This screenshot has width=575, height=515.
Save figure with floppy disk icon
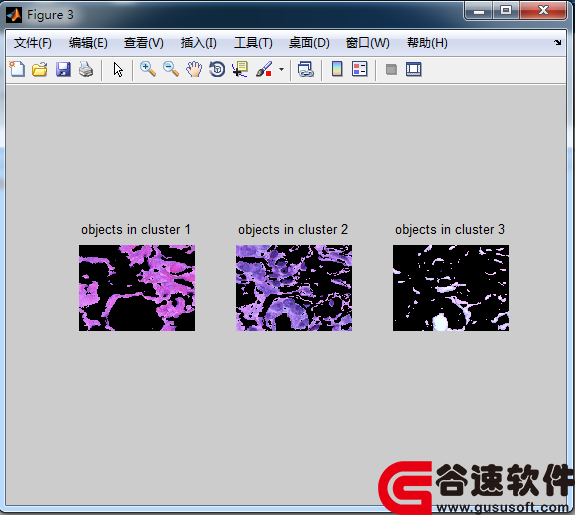pyautogui.click(x=63, y=69)
